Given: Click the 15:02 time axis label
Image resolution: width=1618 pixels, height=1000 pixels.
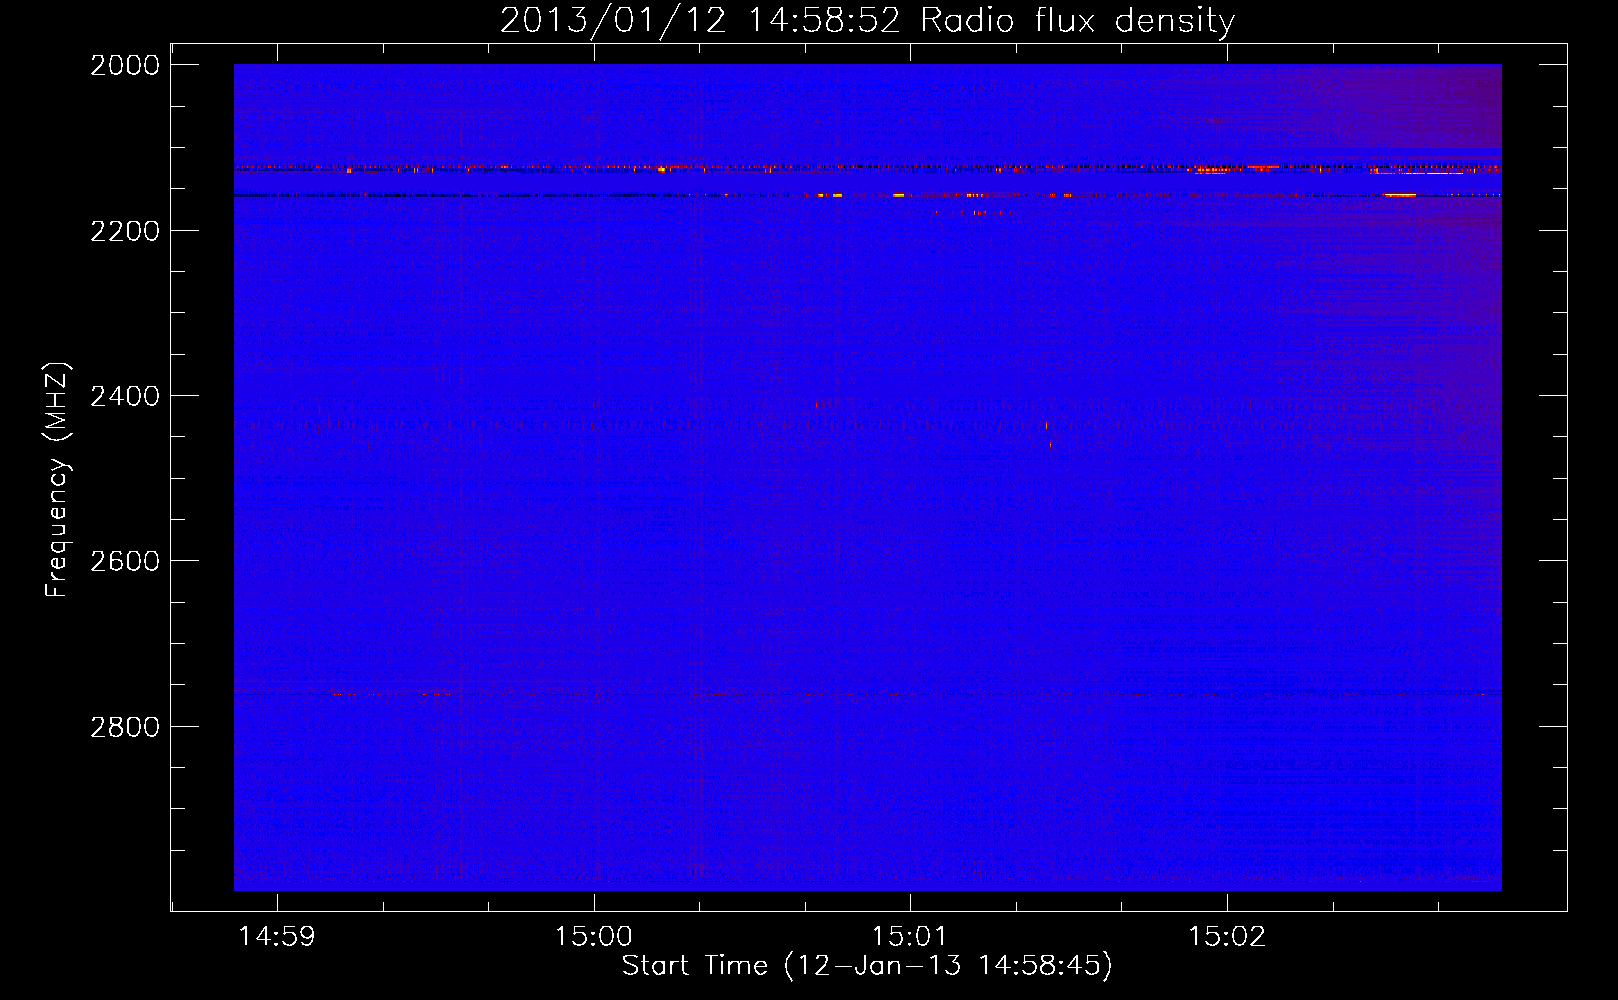Looking at the screenshot, I should click(1227, 937).
